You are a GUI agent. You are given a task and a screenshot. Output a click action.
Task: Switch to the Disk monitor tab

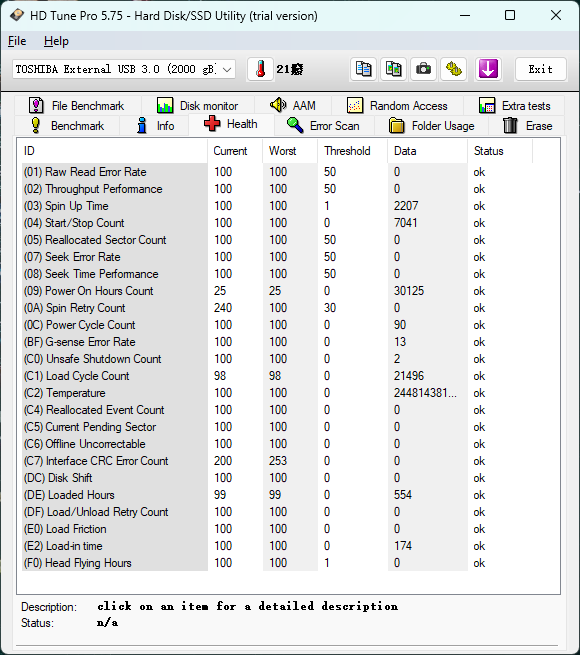[x=197, y=106]
